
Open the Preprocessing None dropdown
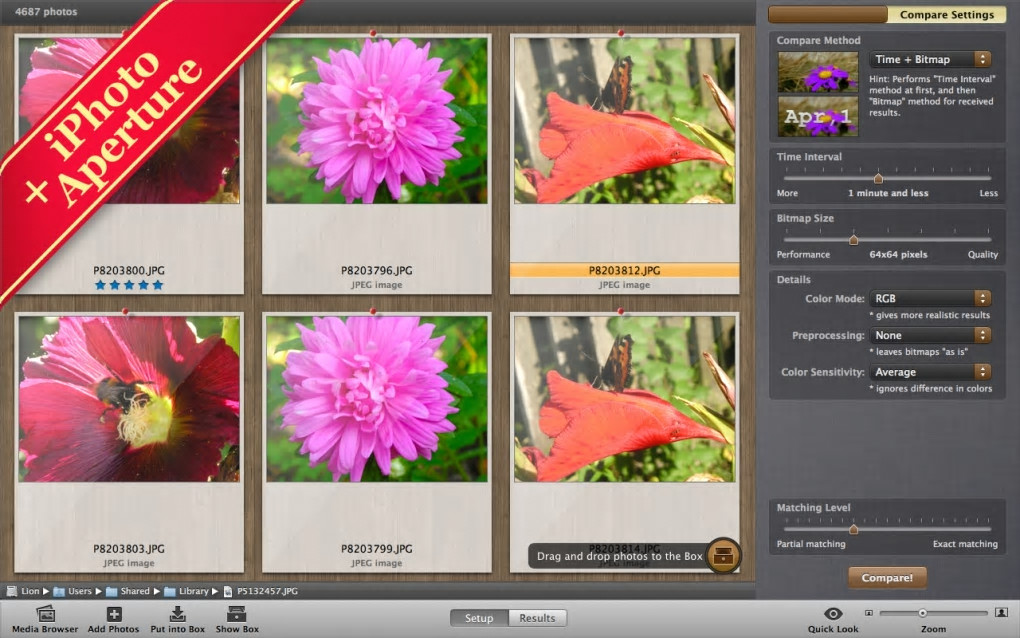tap(930, 336)
